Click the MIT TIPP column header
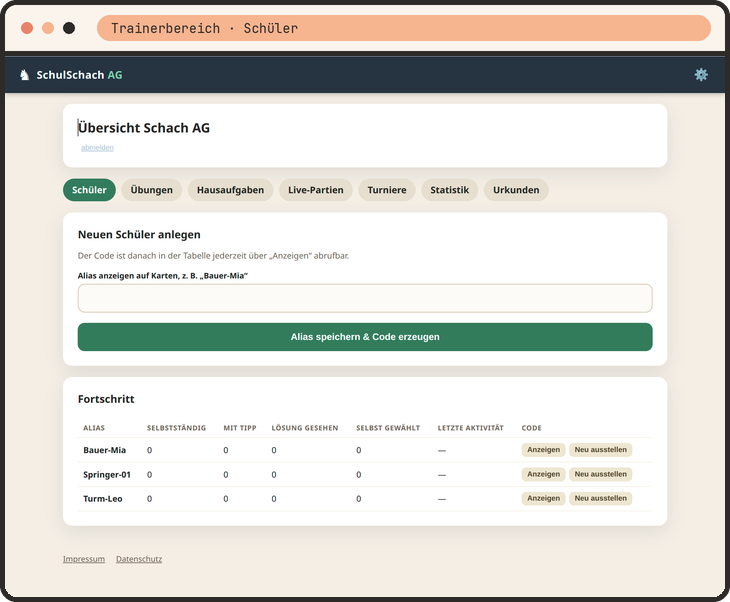Image resolution: width=730 pixels, height=602 pixels. point(240,428)
